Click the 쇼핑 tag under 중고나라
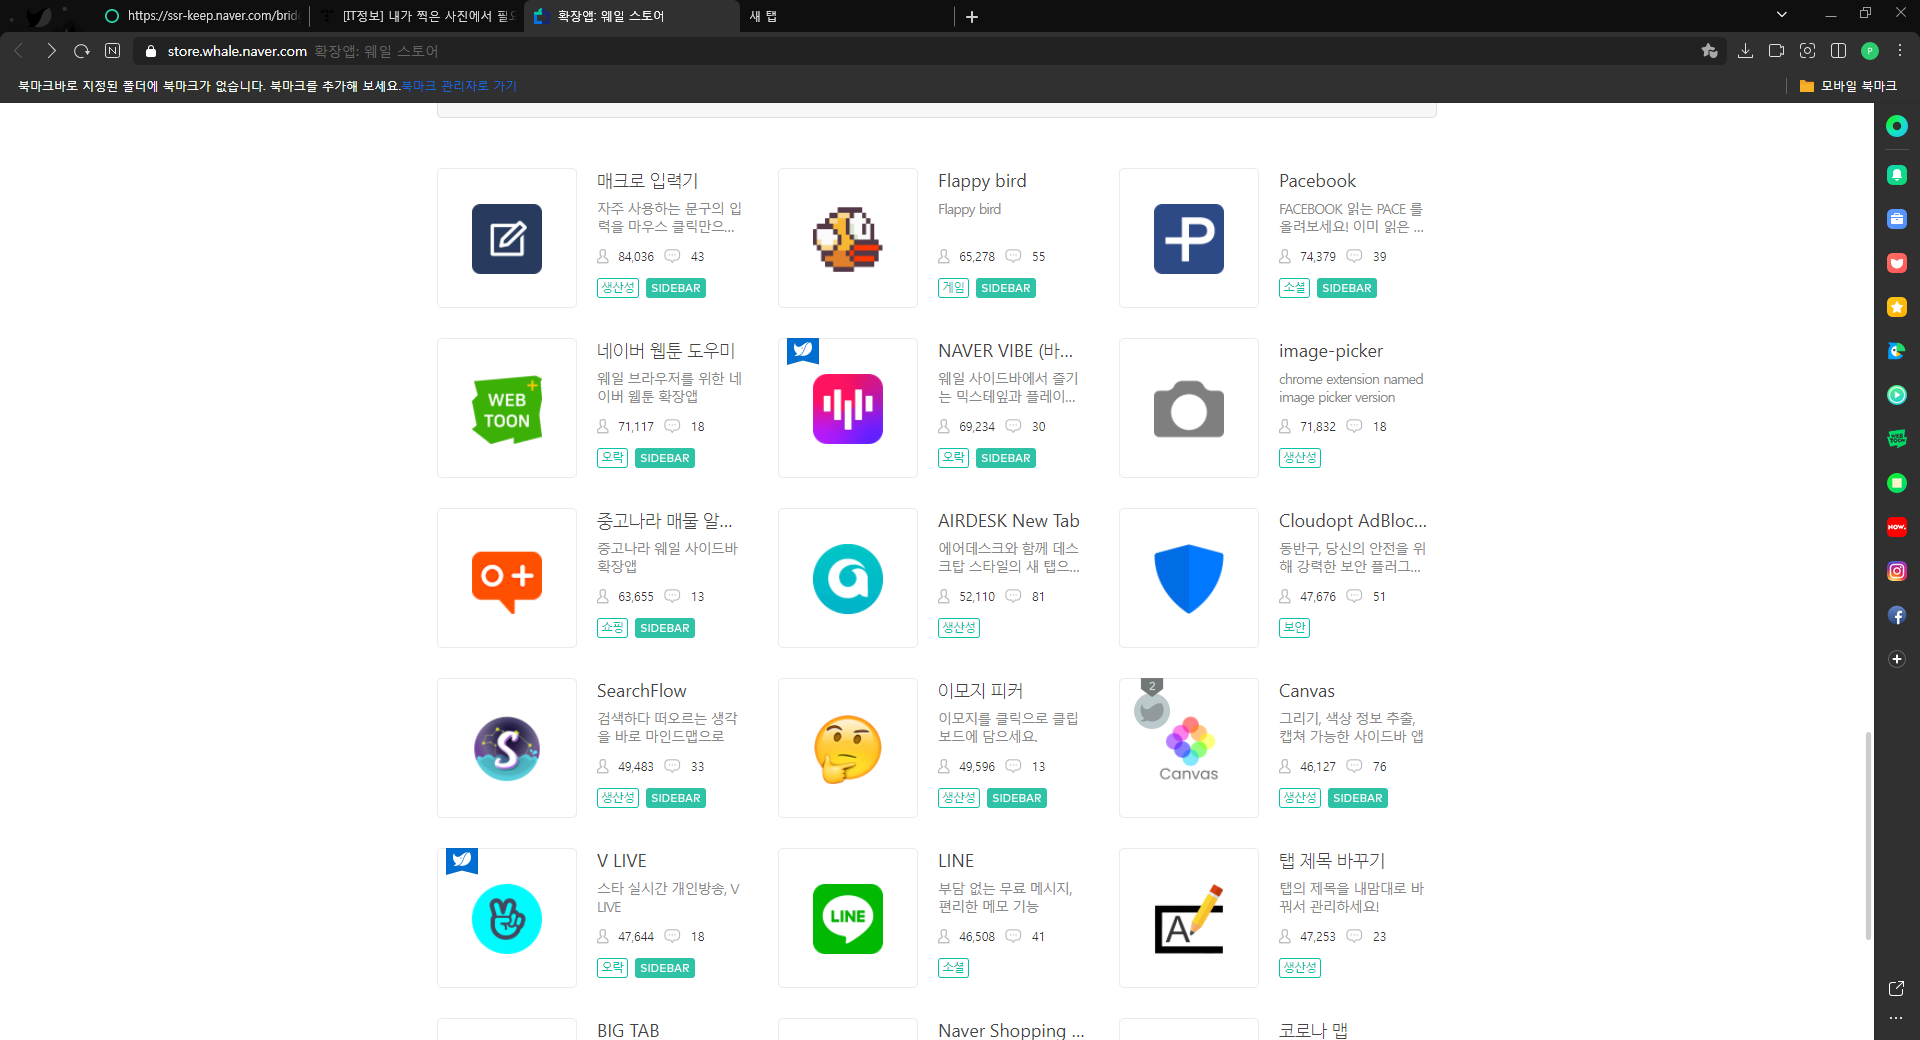 [612, 628]
